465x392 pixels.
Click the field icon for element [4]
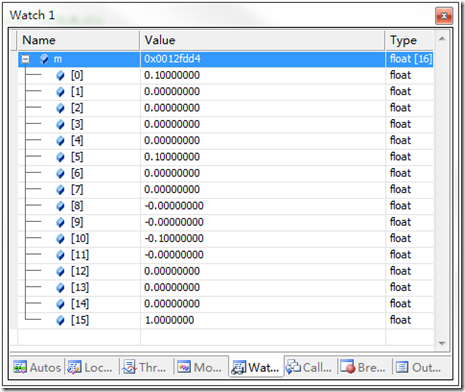[x=60, y=141]
